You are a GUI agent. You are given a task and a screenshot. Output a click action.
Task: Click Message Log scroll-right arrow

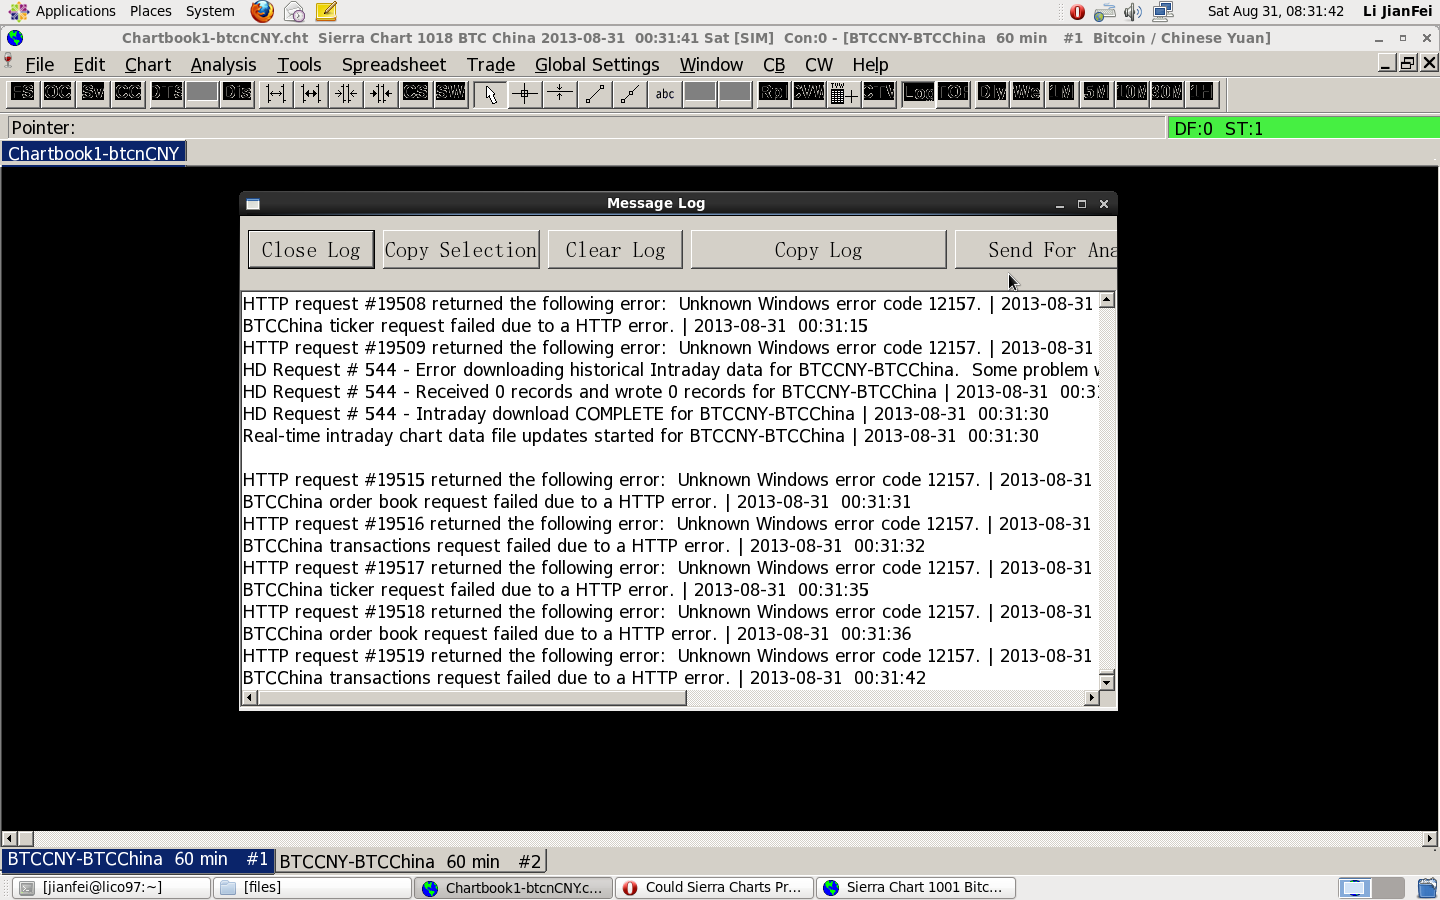click(x=1091, y=698)
